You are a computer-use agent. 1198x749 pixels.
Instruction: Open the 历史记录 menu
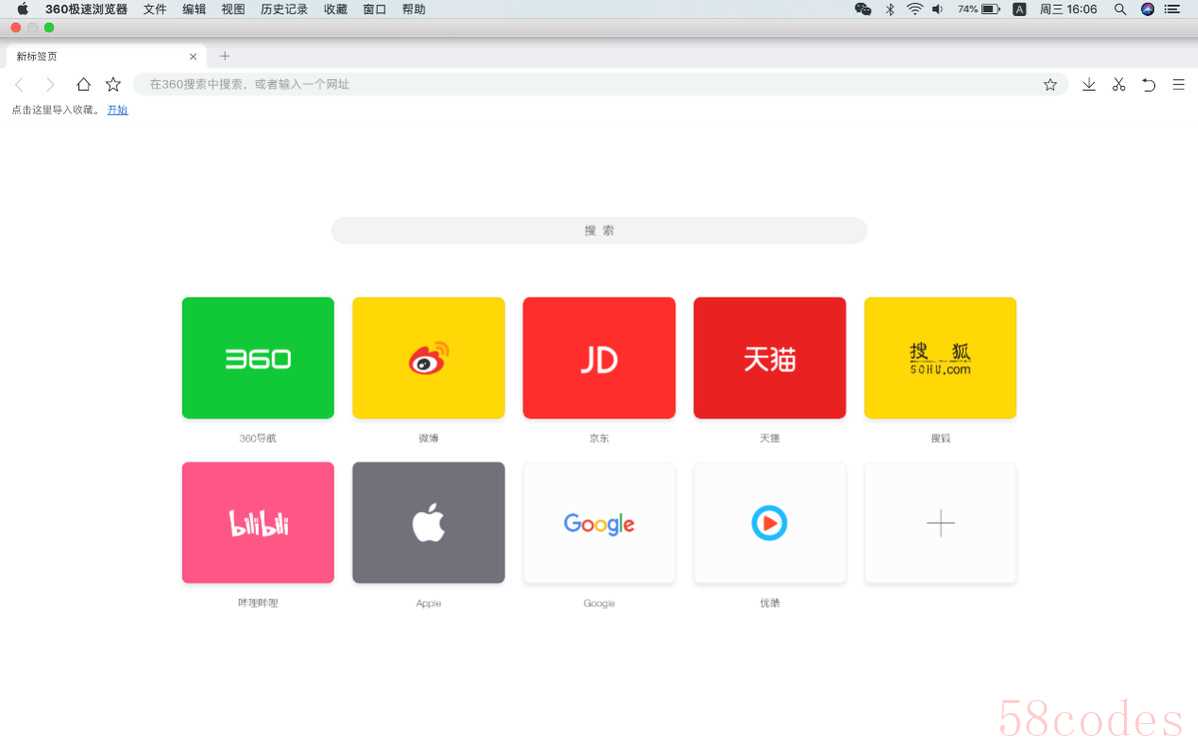[x=283, y=9]
